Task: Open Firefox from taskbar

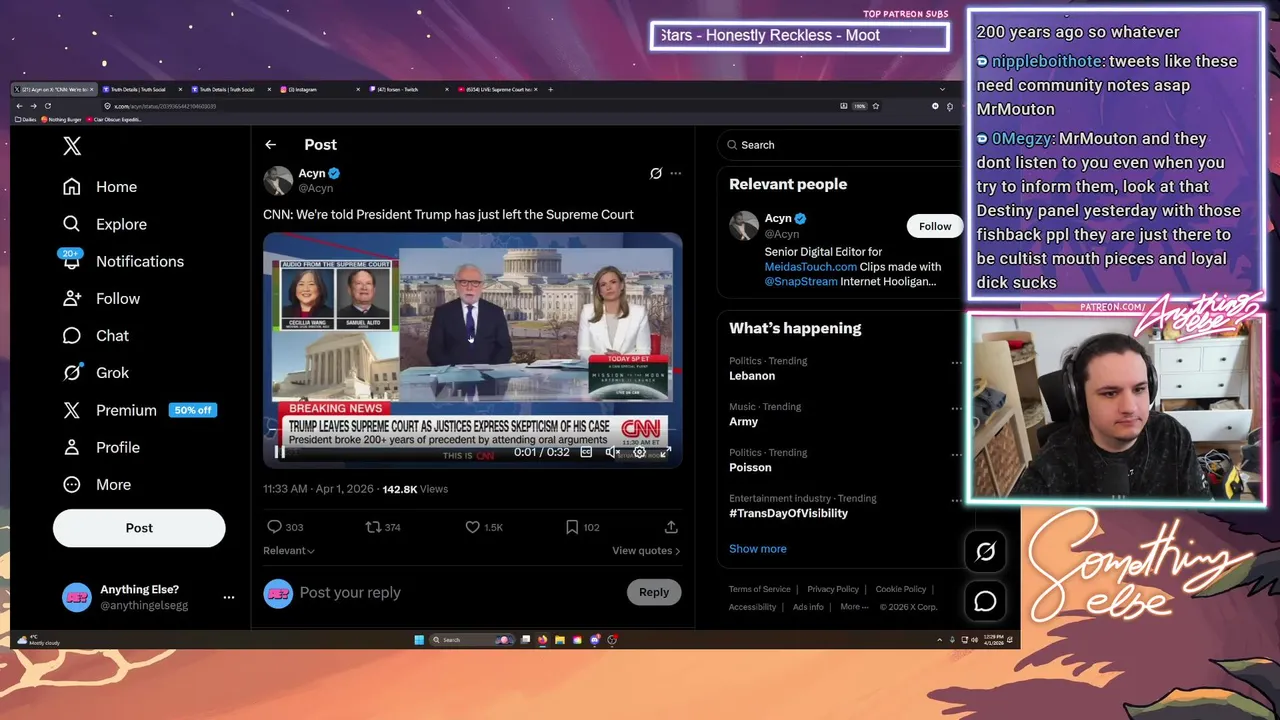Action: 543,640
